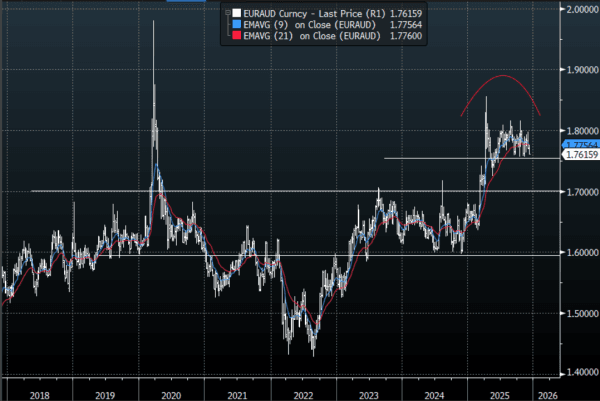Image resolution: width=600 pixels, height=401 pixels.
Task: Select the 'EURAUD Curncy - Last Price (R1)' legend label
Action: (x=314, y=14)
